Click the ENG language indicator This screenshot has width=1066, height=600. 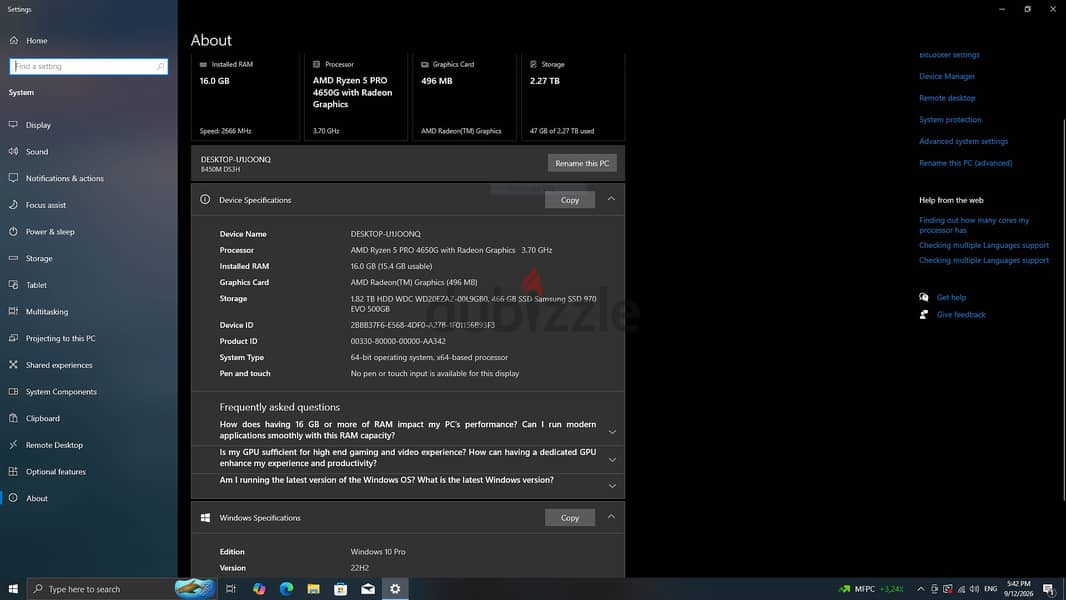(991, 589)
